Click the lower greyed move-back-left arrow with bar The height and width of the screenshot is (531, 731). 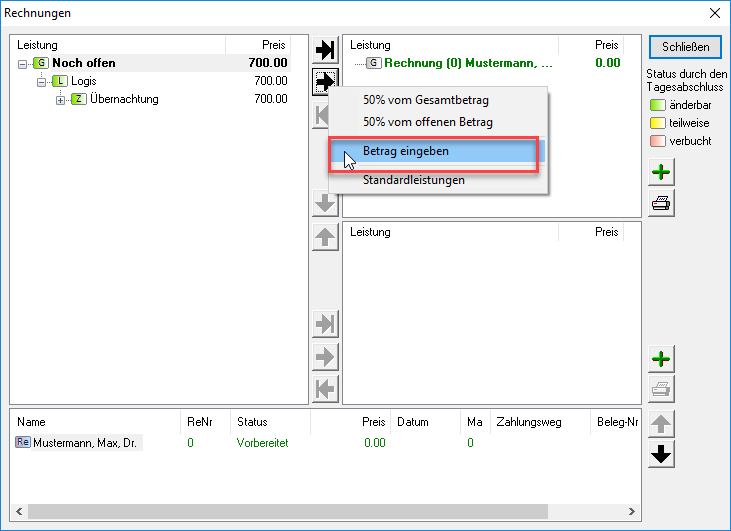point(325,389)
